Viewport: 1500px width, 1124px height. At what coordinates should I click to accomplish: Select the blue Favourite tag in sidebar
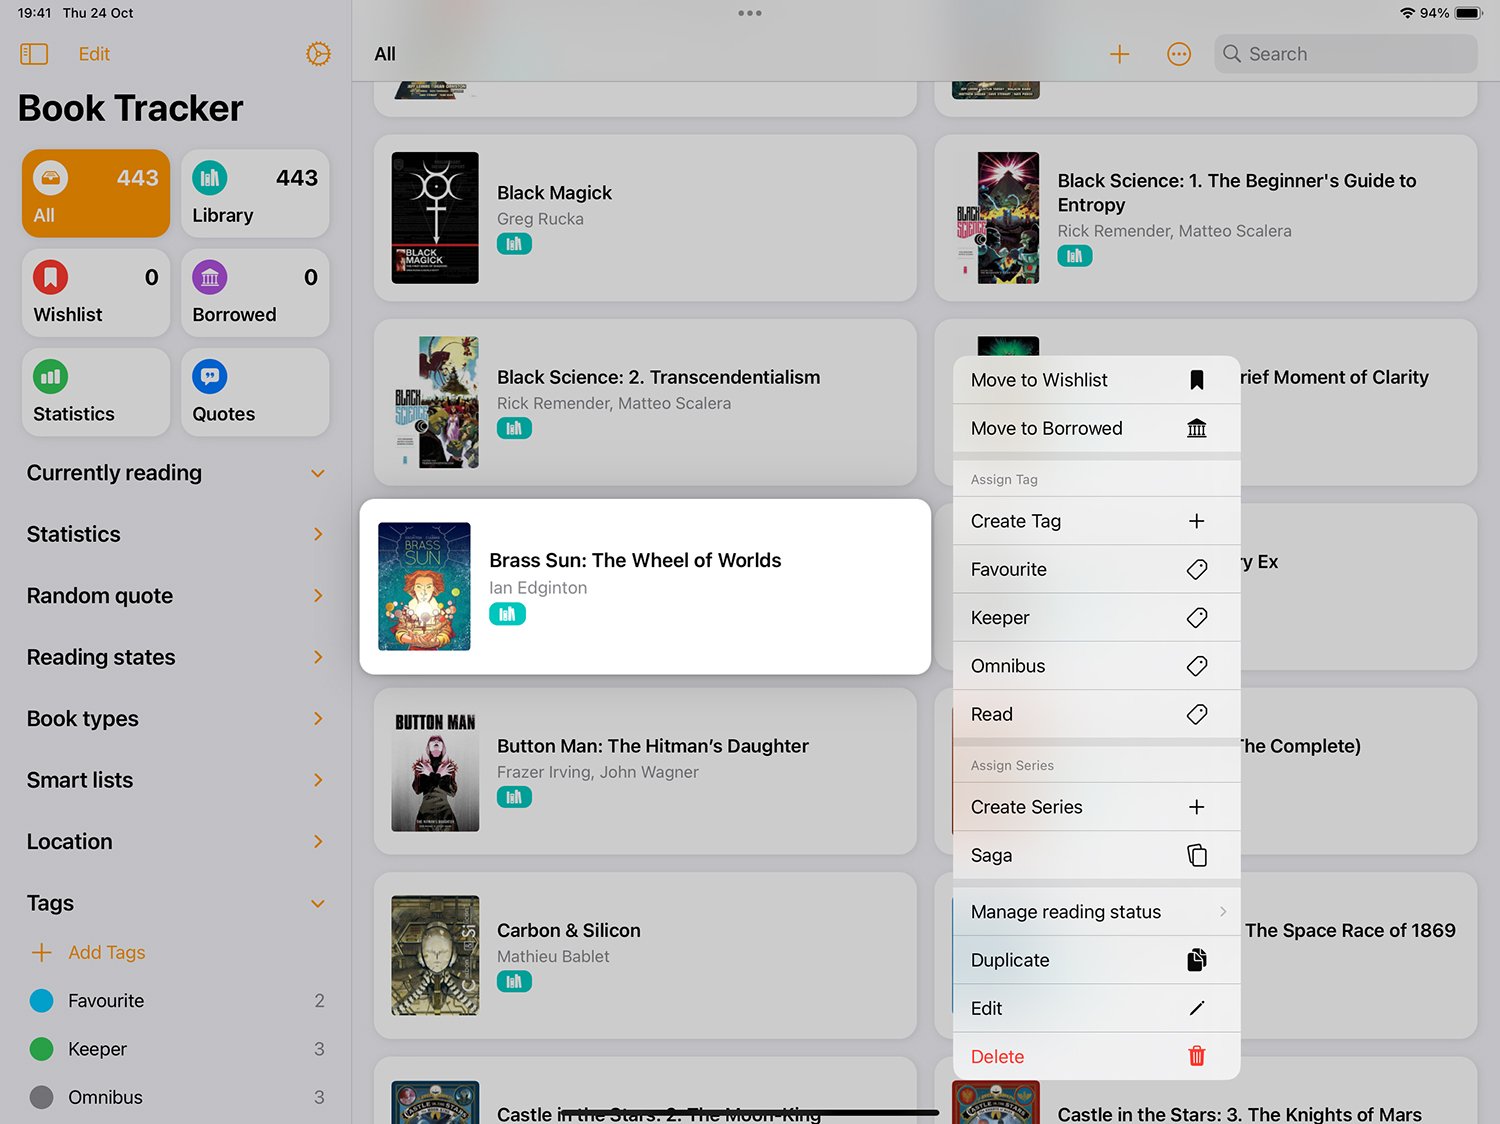[x=177, y=1001]
